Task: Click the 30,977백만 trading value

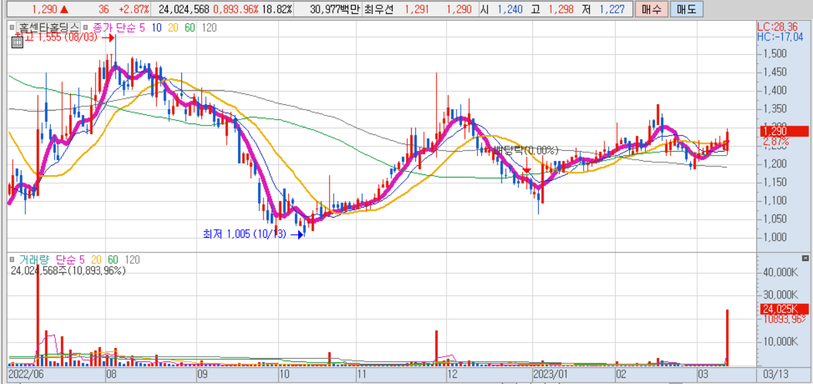Action: [334, 9]
